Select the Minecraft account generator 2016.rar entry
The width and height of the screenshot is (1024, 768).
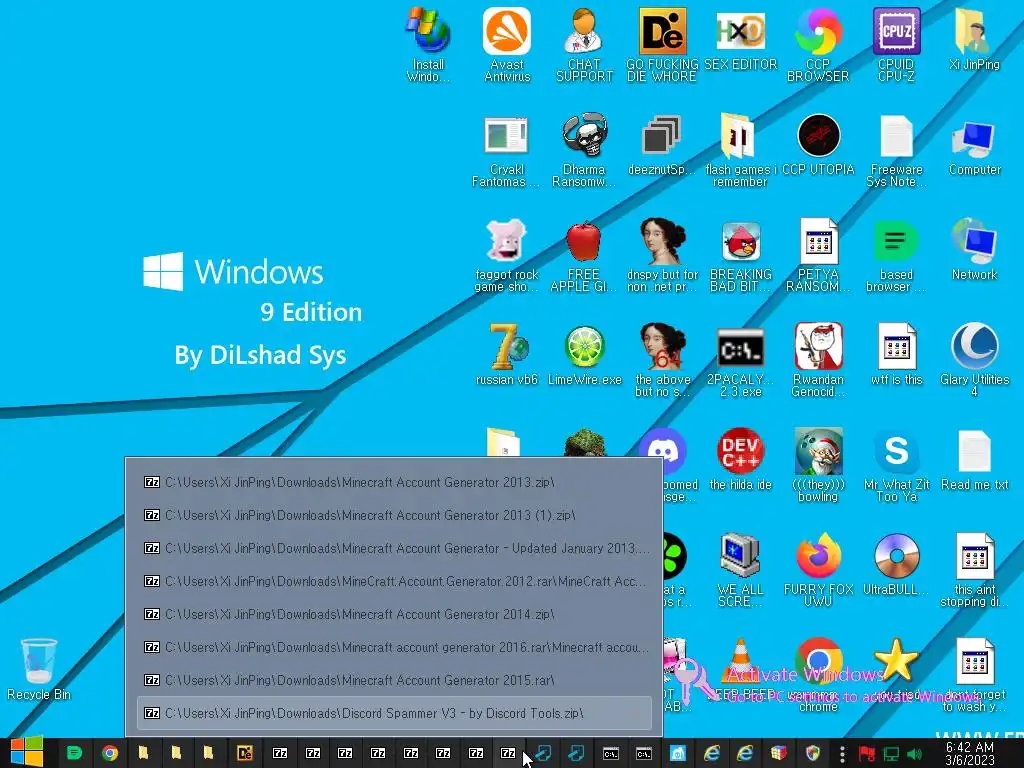coord(394,647)
